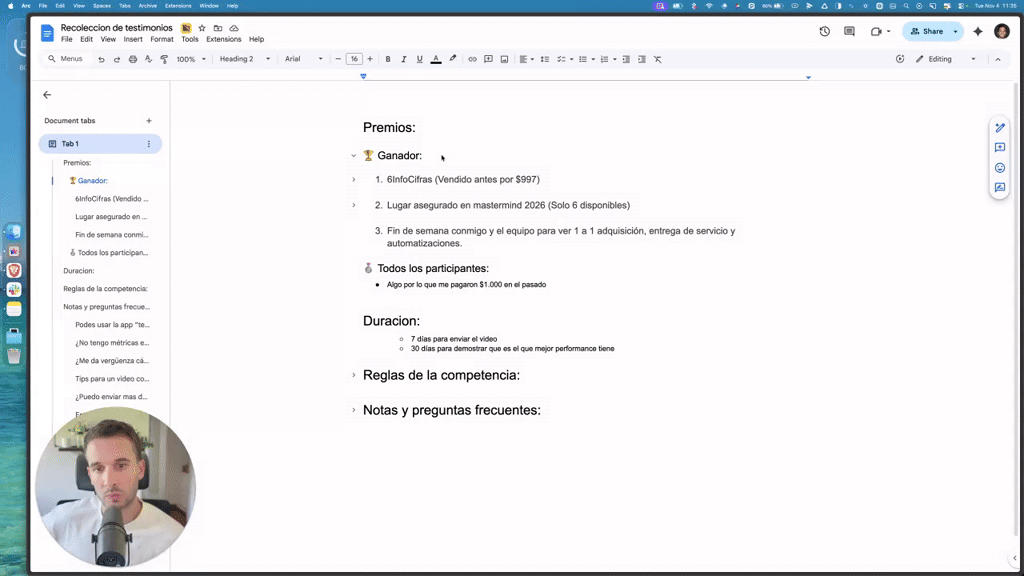The height and width of the screenshot is (576, 1024).
Task: Open the File menu
Action: (67, 39)
